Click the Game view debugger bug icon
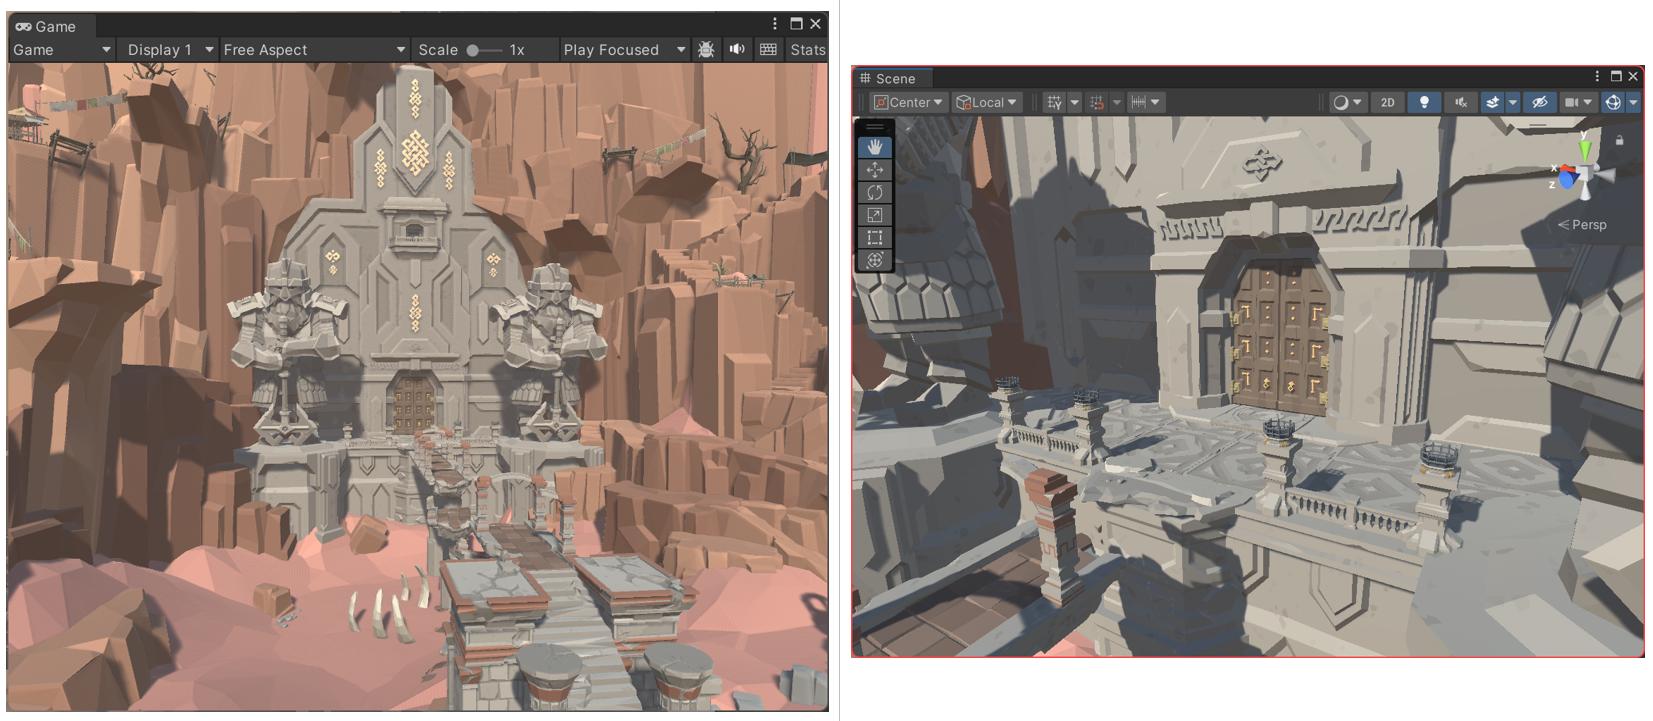 click(x=706, y=49)
